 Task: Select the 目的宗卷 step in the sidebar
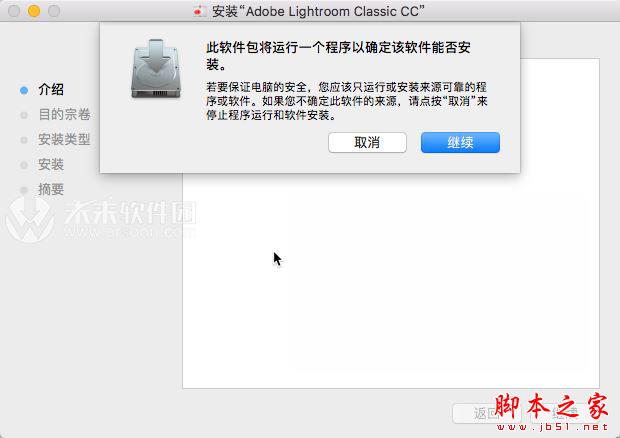click(x=64, y=114)
